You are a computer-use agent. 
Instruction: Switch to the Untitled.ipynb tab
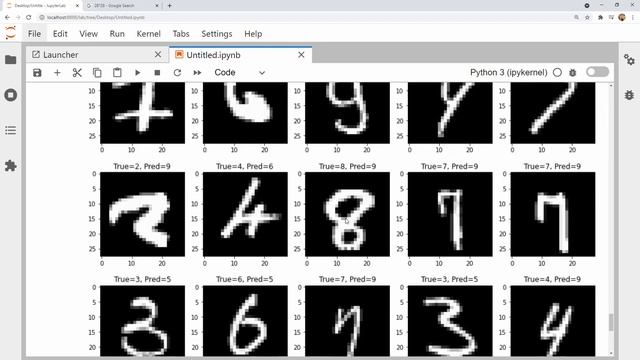tap(240, 55)
